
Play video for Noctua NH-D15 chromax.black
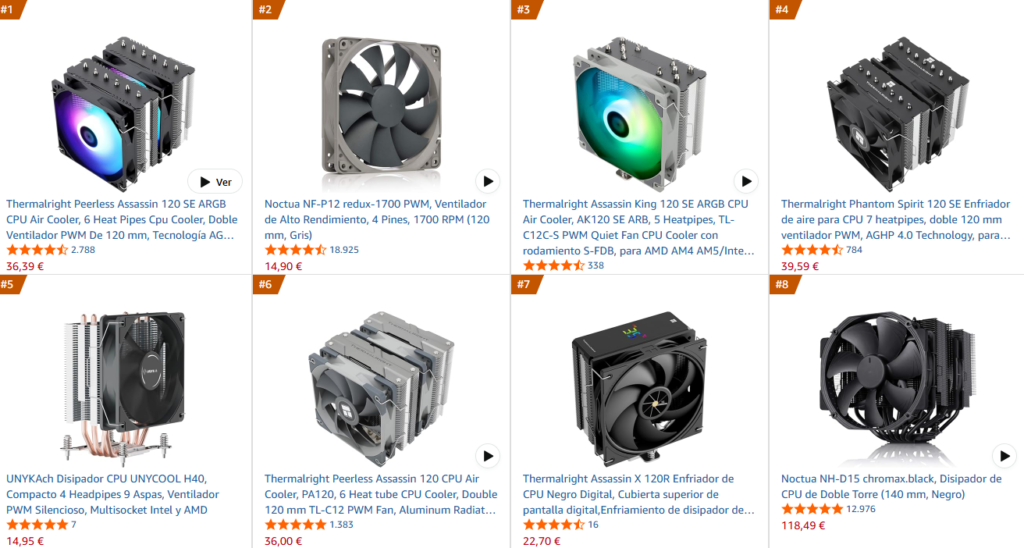(1004, 456)
